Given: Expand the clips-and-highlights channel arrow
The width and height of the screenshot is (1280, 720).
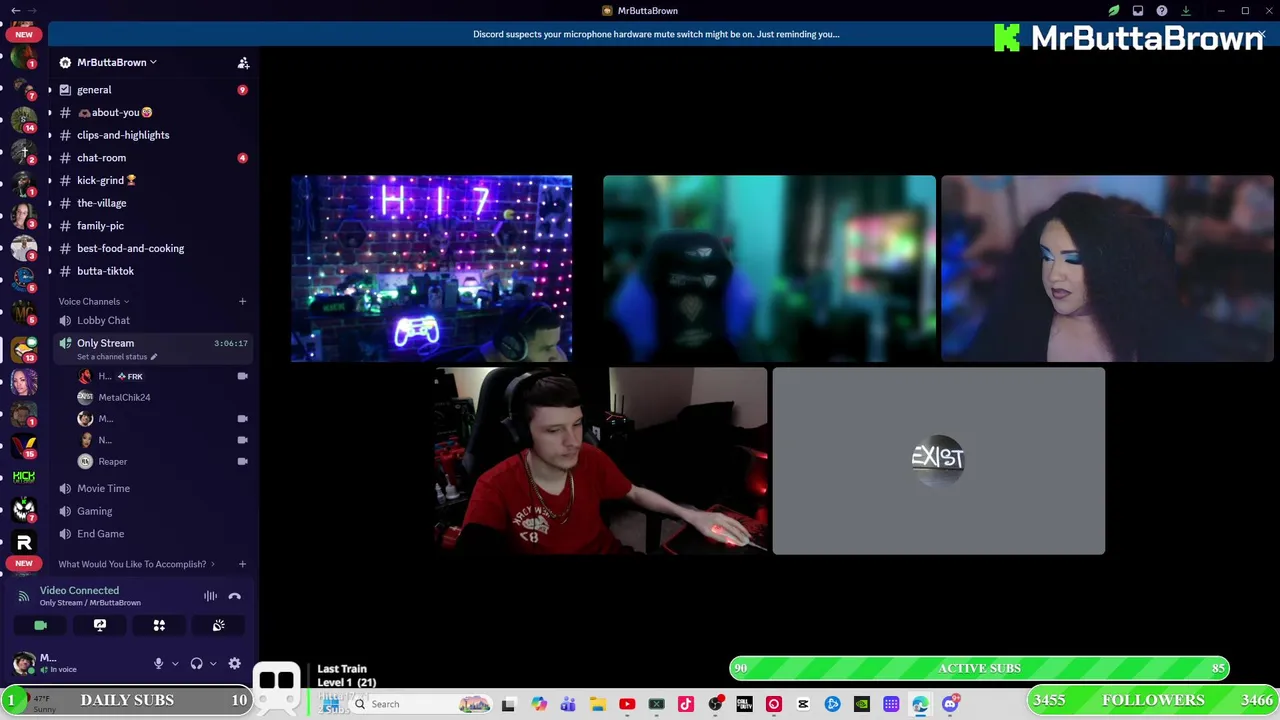Looking at the screenshot, I should point(50,135).
